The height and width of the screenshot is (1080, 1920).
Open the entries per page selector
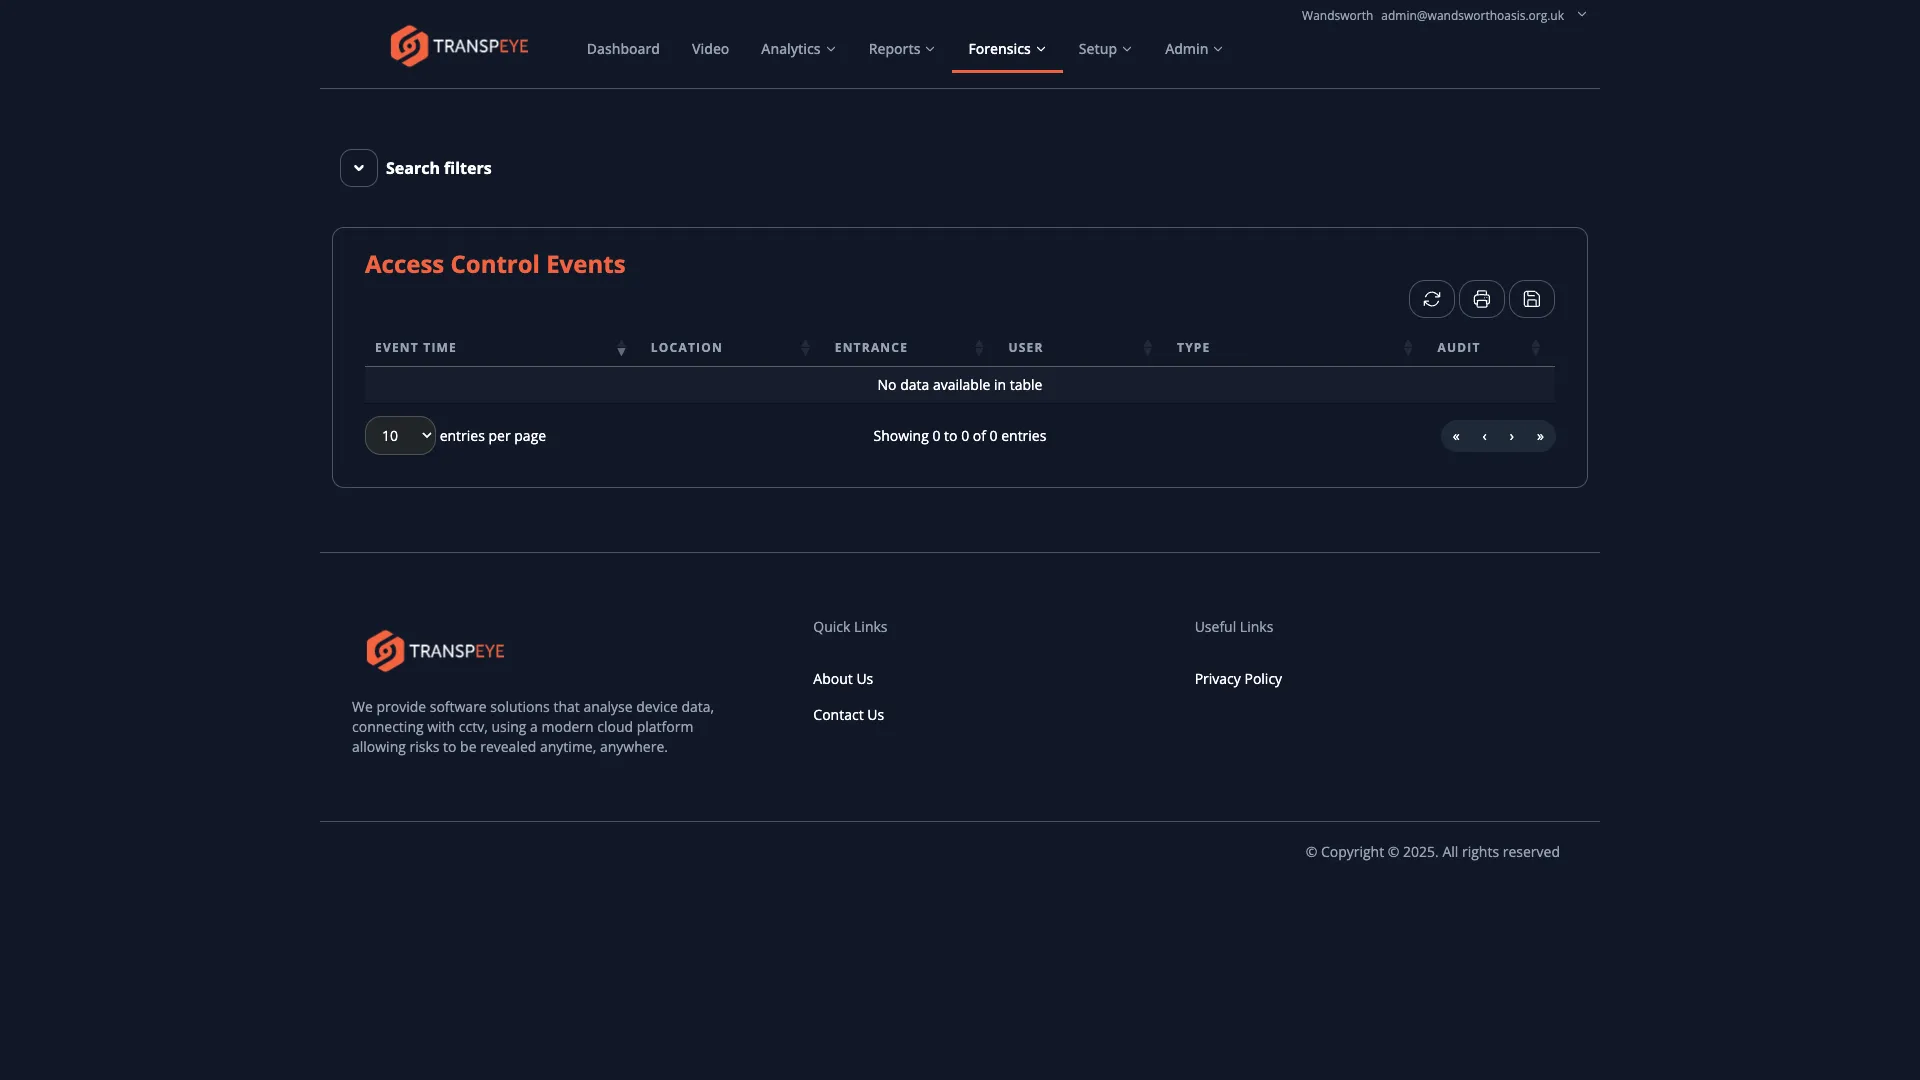pos(399,435)
